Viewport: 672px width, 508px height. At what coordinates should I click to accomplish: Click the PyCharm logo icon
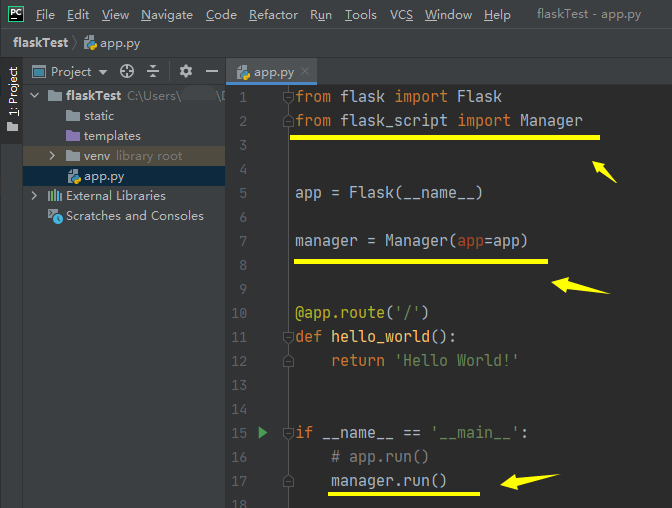[16, 14]
